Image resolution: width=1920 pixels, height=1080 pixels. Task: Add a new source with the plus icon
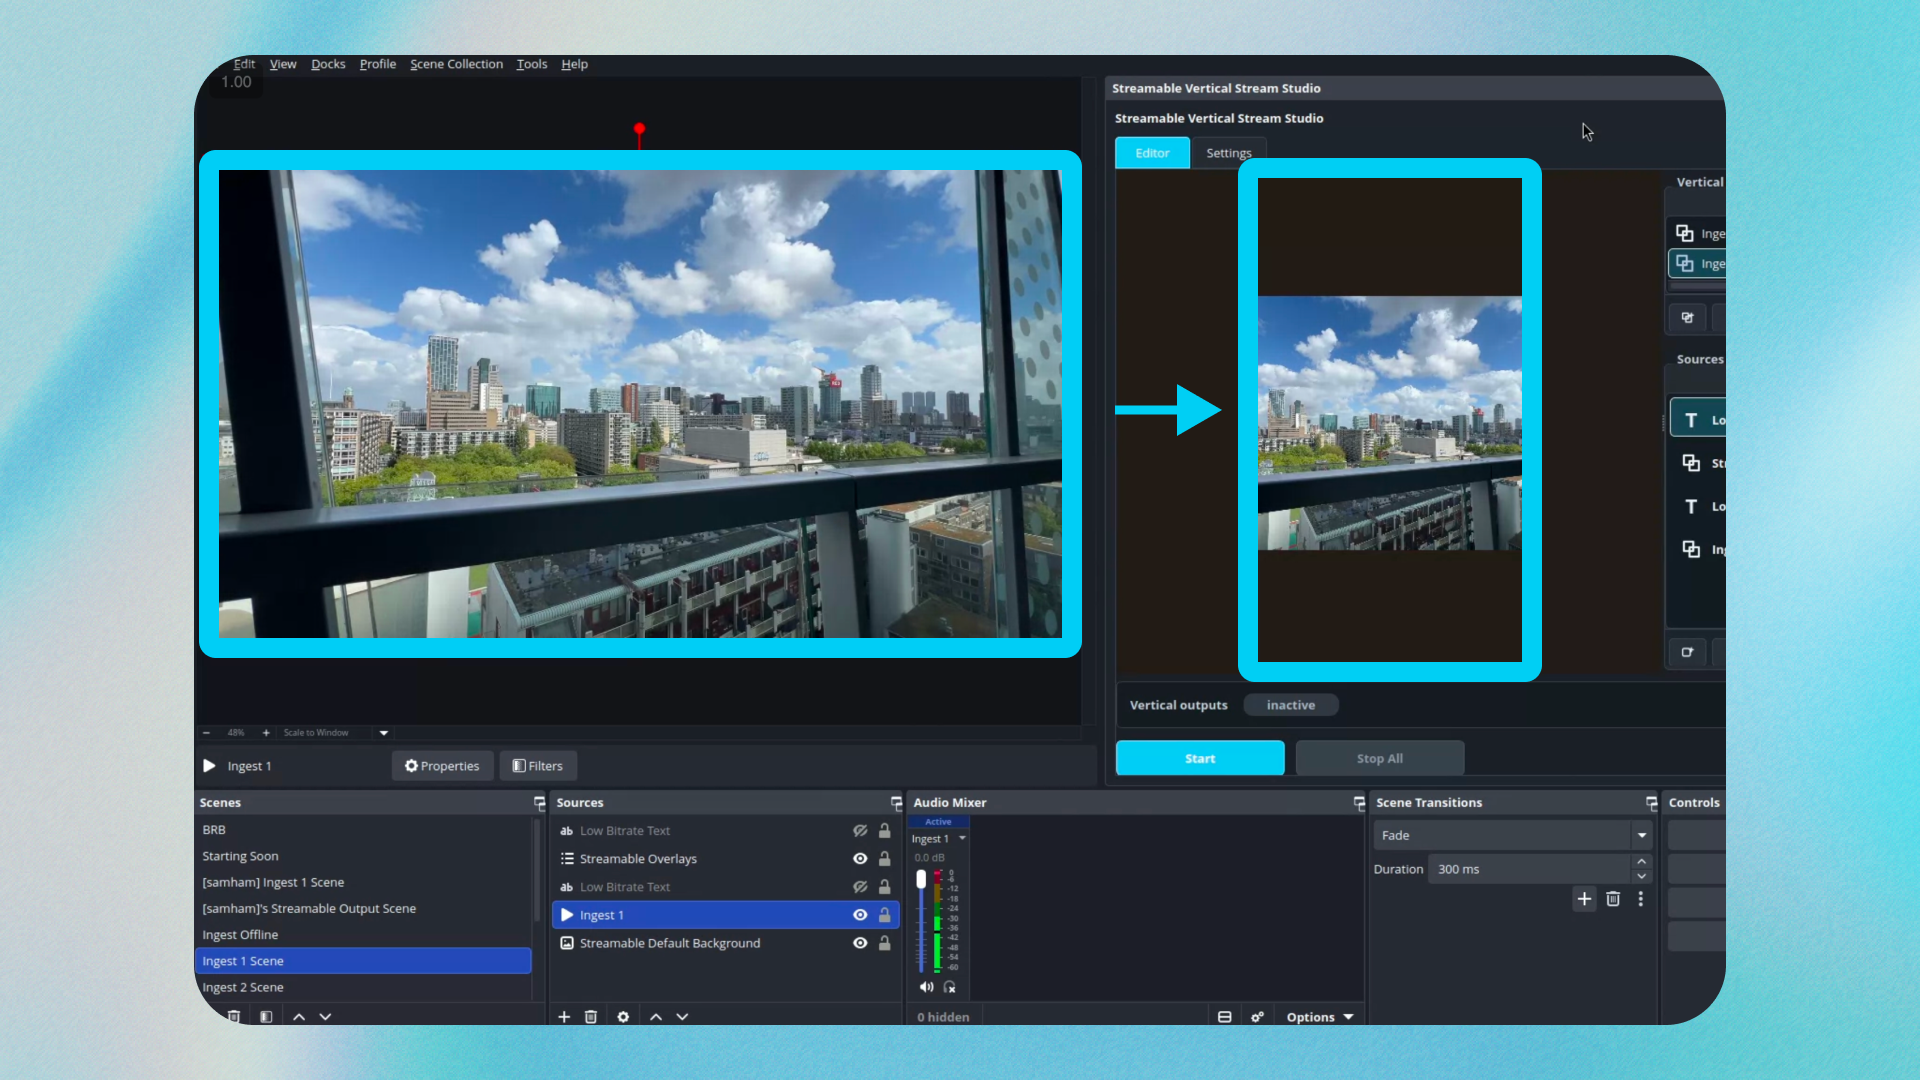564,1016
